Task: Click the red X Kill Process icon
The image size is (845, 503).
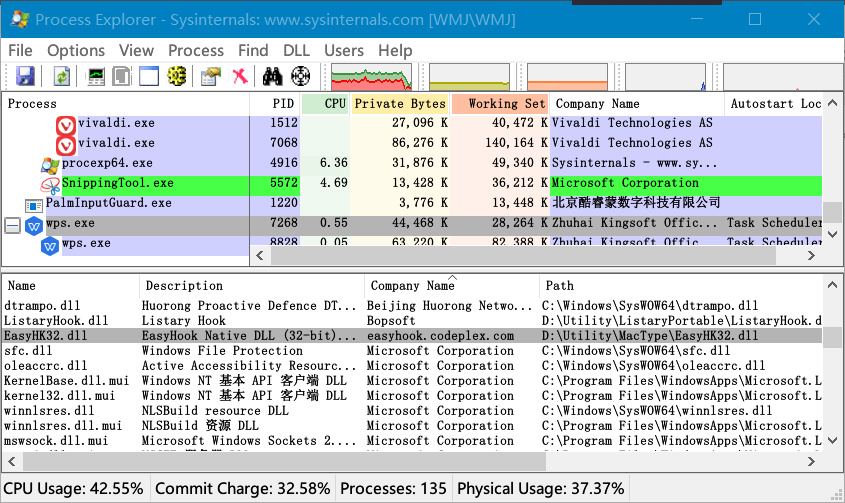Action: tap(240, 76)
